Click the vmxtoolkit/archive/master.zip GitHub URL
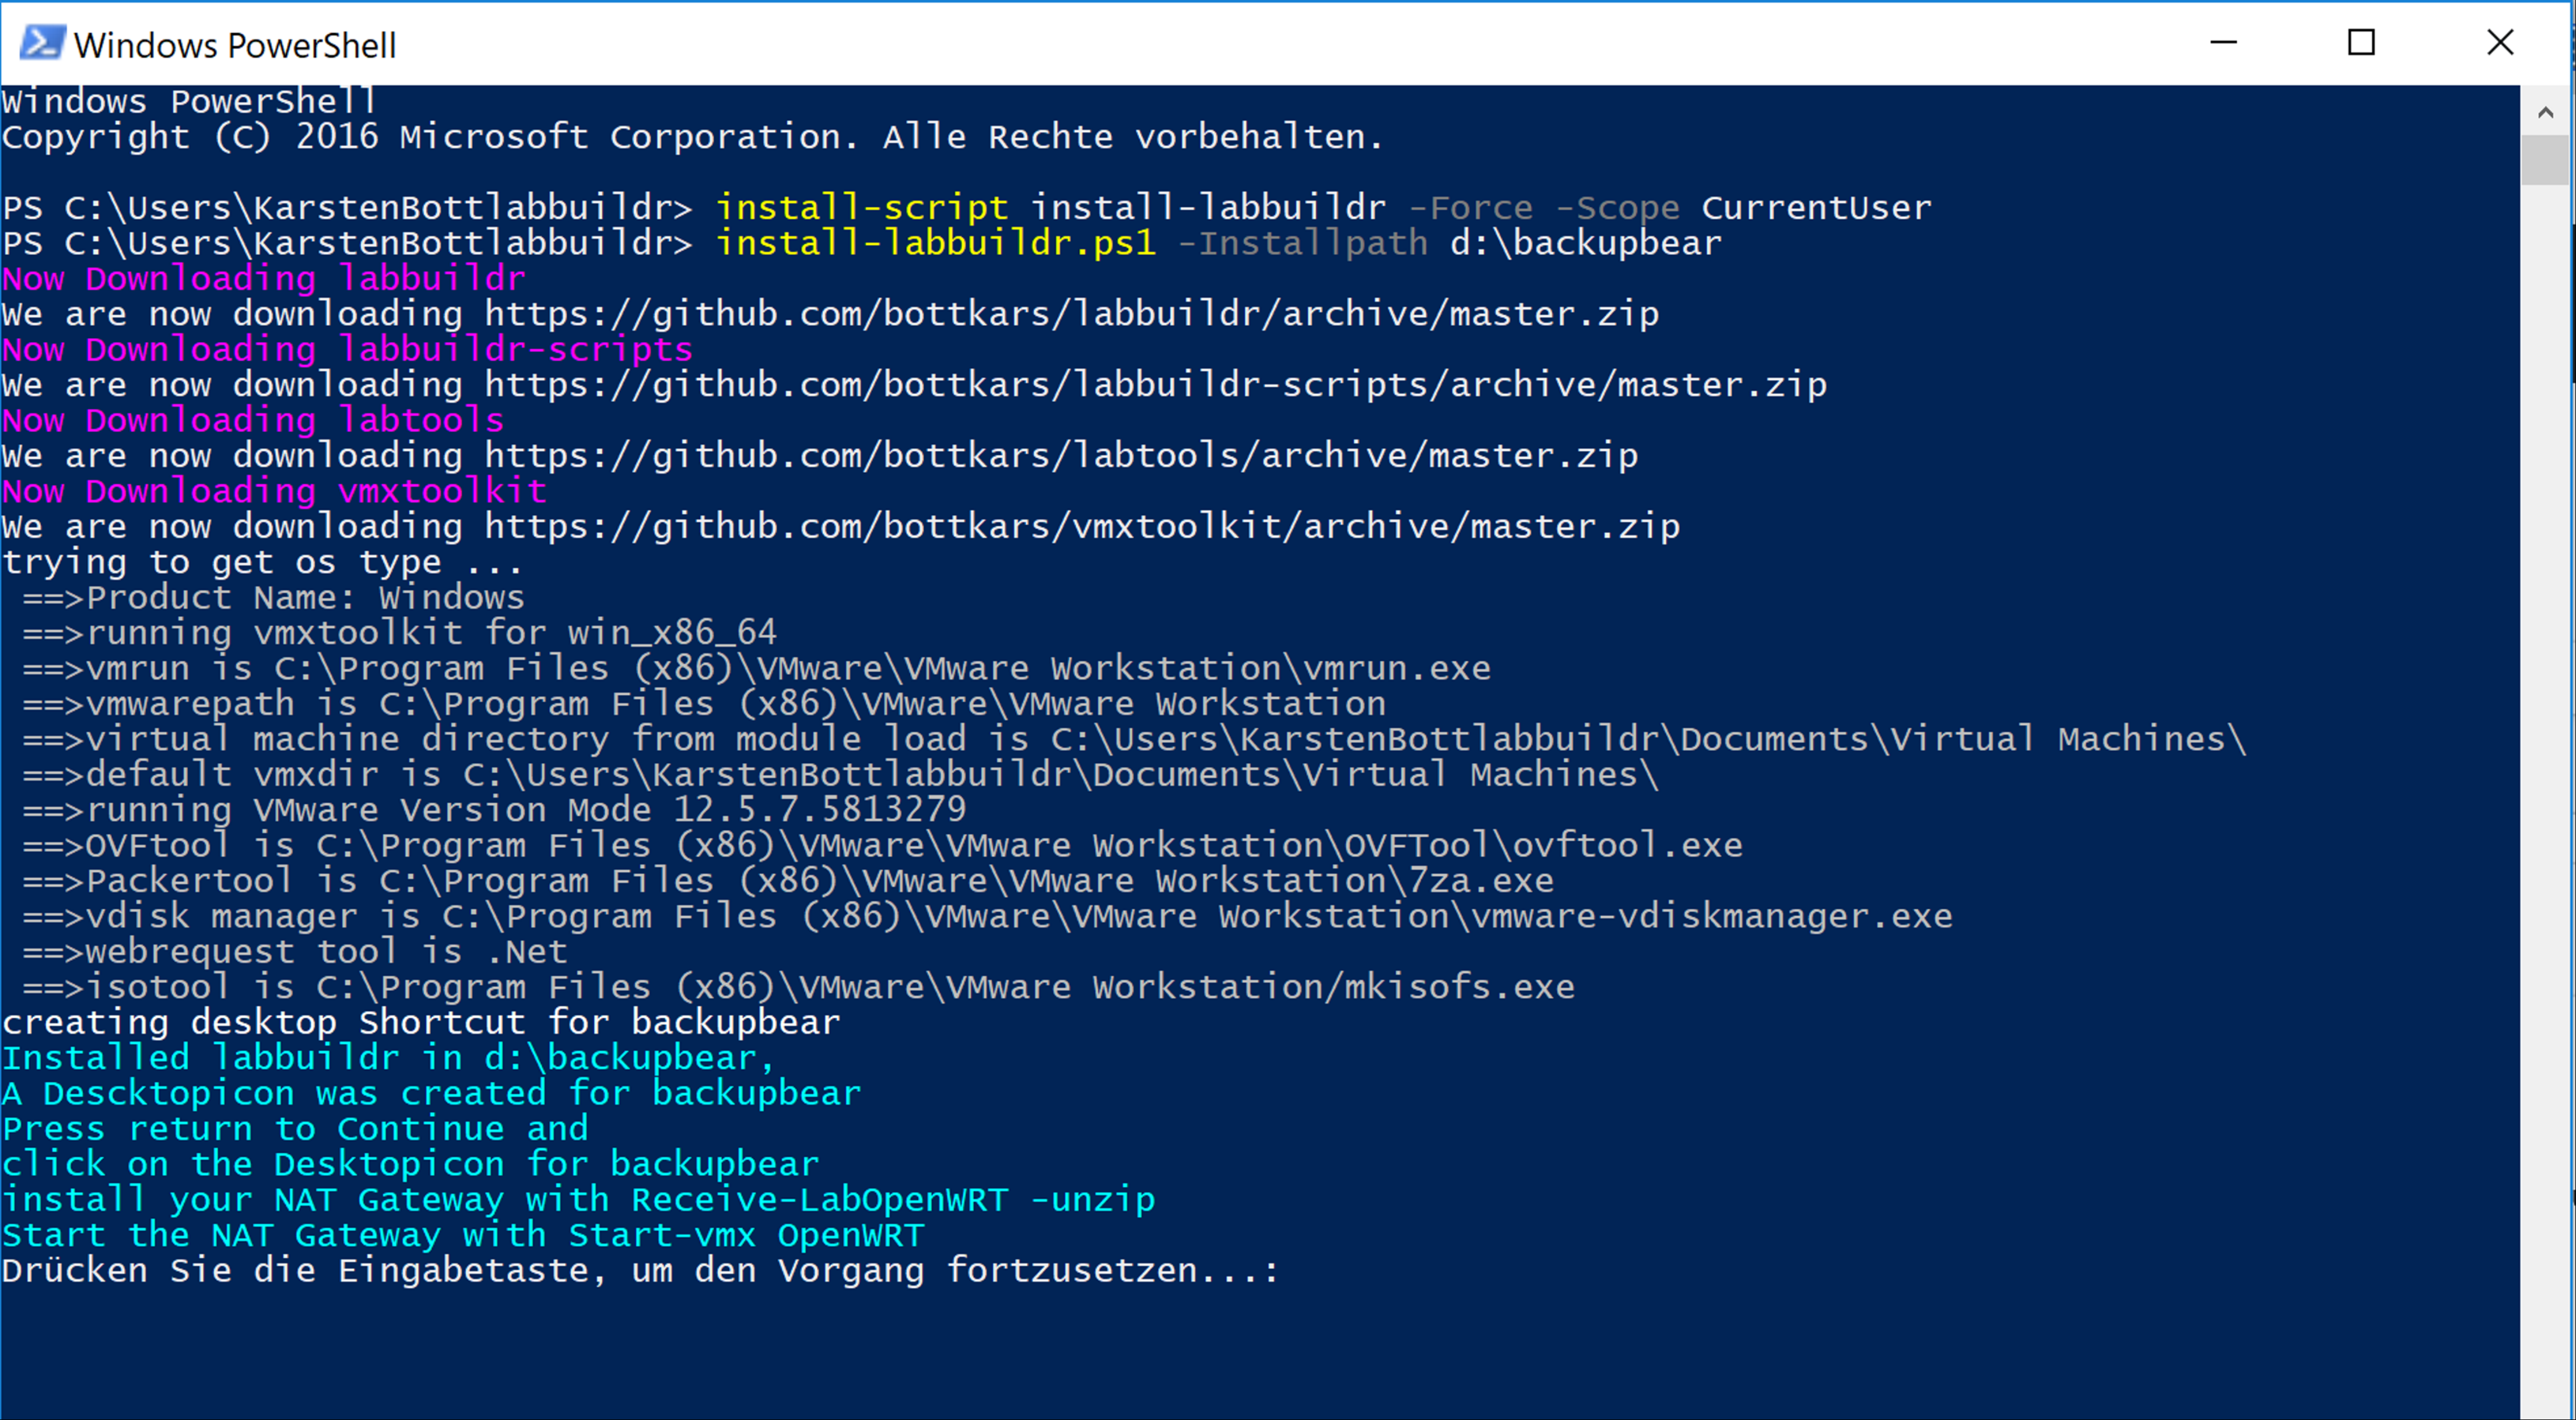The height and width of the screenshot is (1420, 2576). [x=1082, y=527]
